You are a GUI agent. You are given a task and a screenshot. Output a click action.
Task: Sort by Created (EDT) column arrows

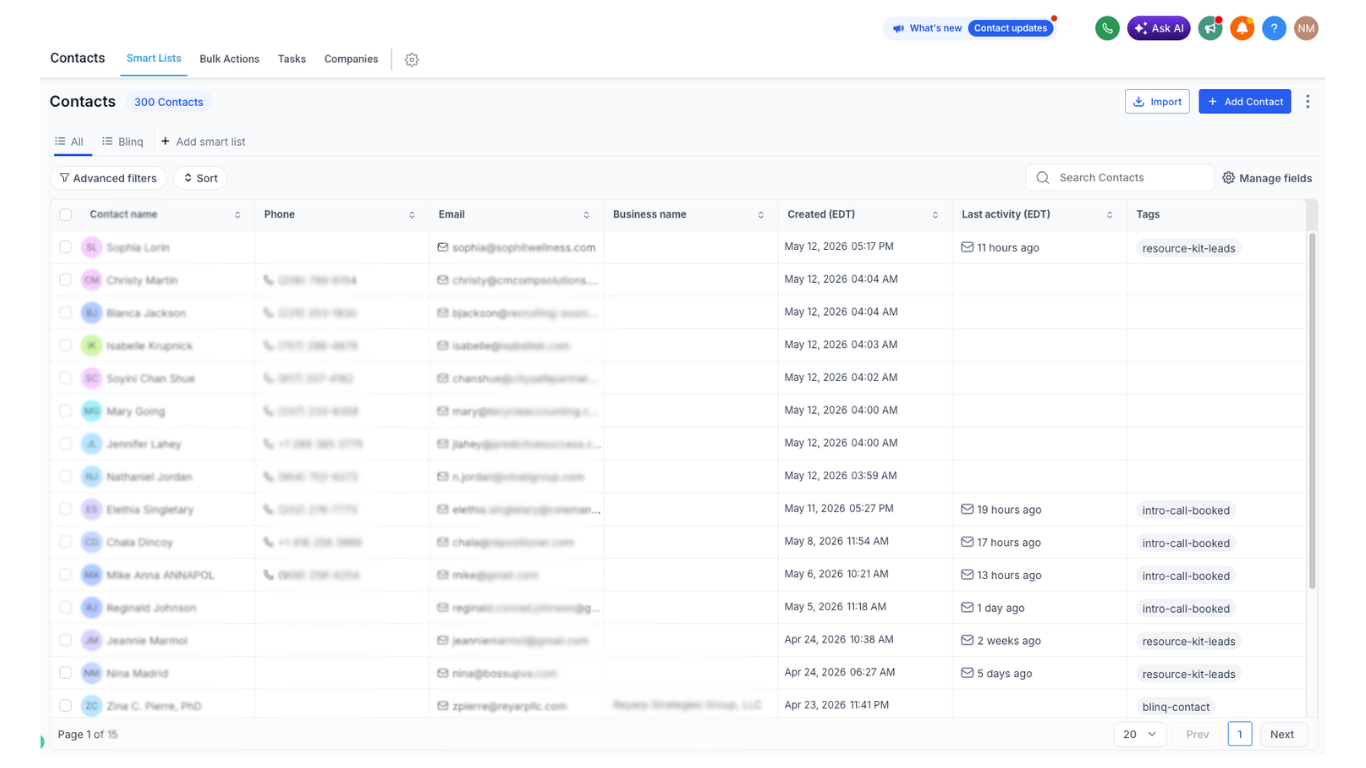(x=936, y=215)
